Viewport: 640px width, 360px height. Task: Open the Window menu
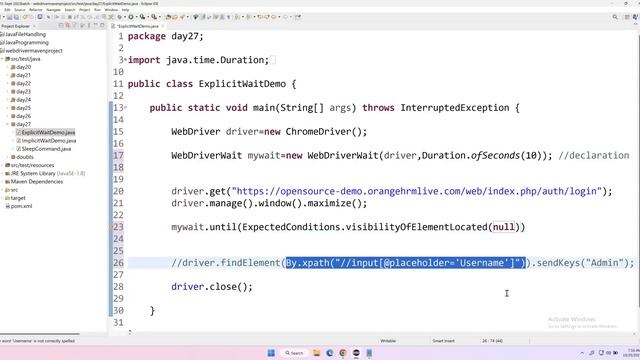tap(111, 10)
